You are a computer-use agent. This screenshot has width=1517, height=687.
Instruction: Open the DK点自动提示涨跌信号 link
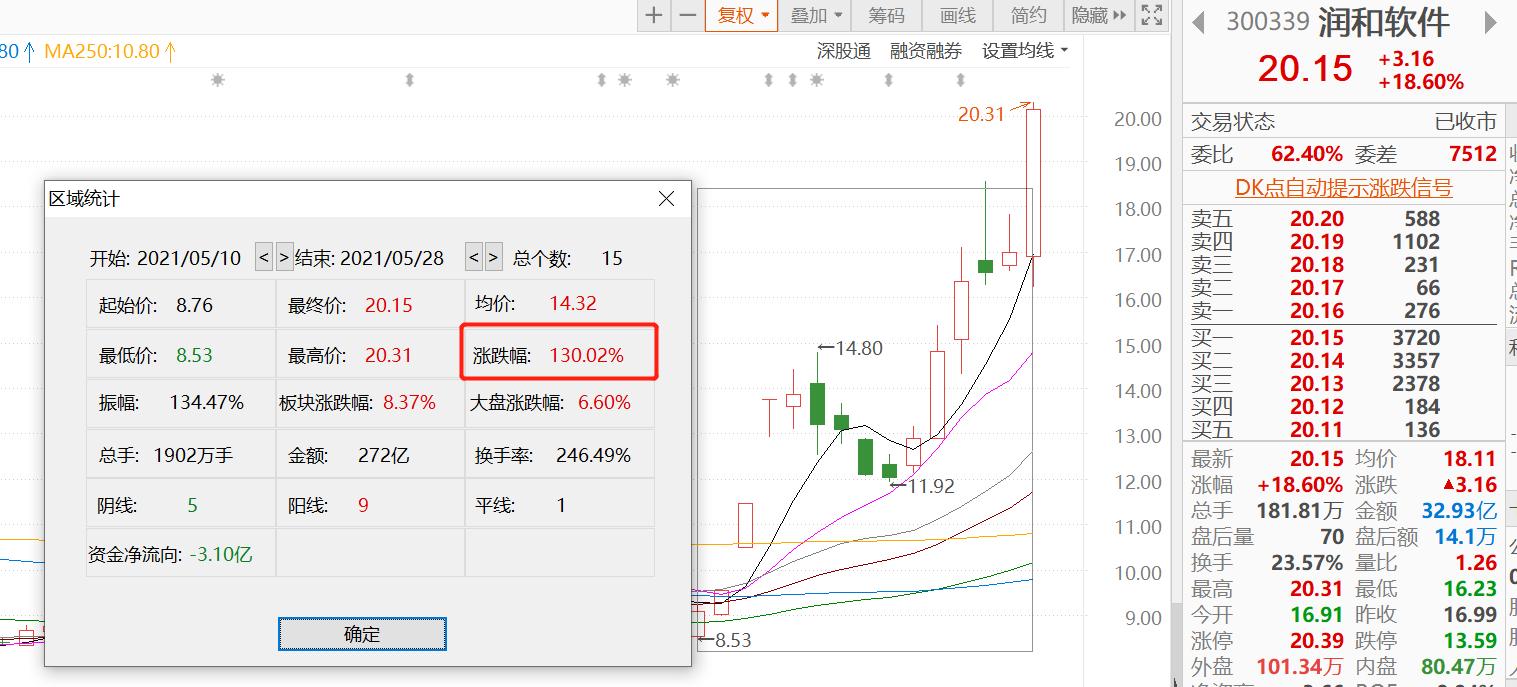click(1345, 188)
